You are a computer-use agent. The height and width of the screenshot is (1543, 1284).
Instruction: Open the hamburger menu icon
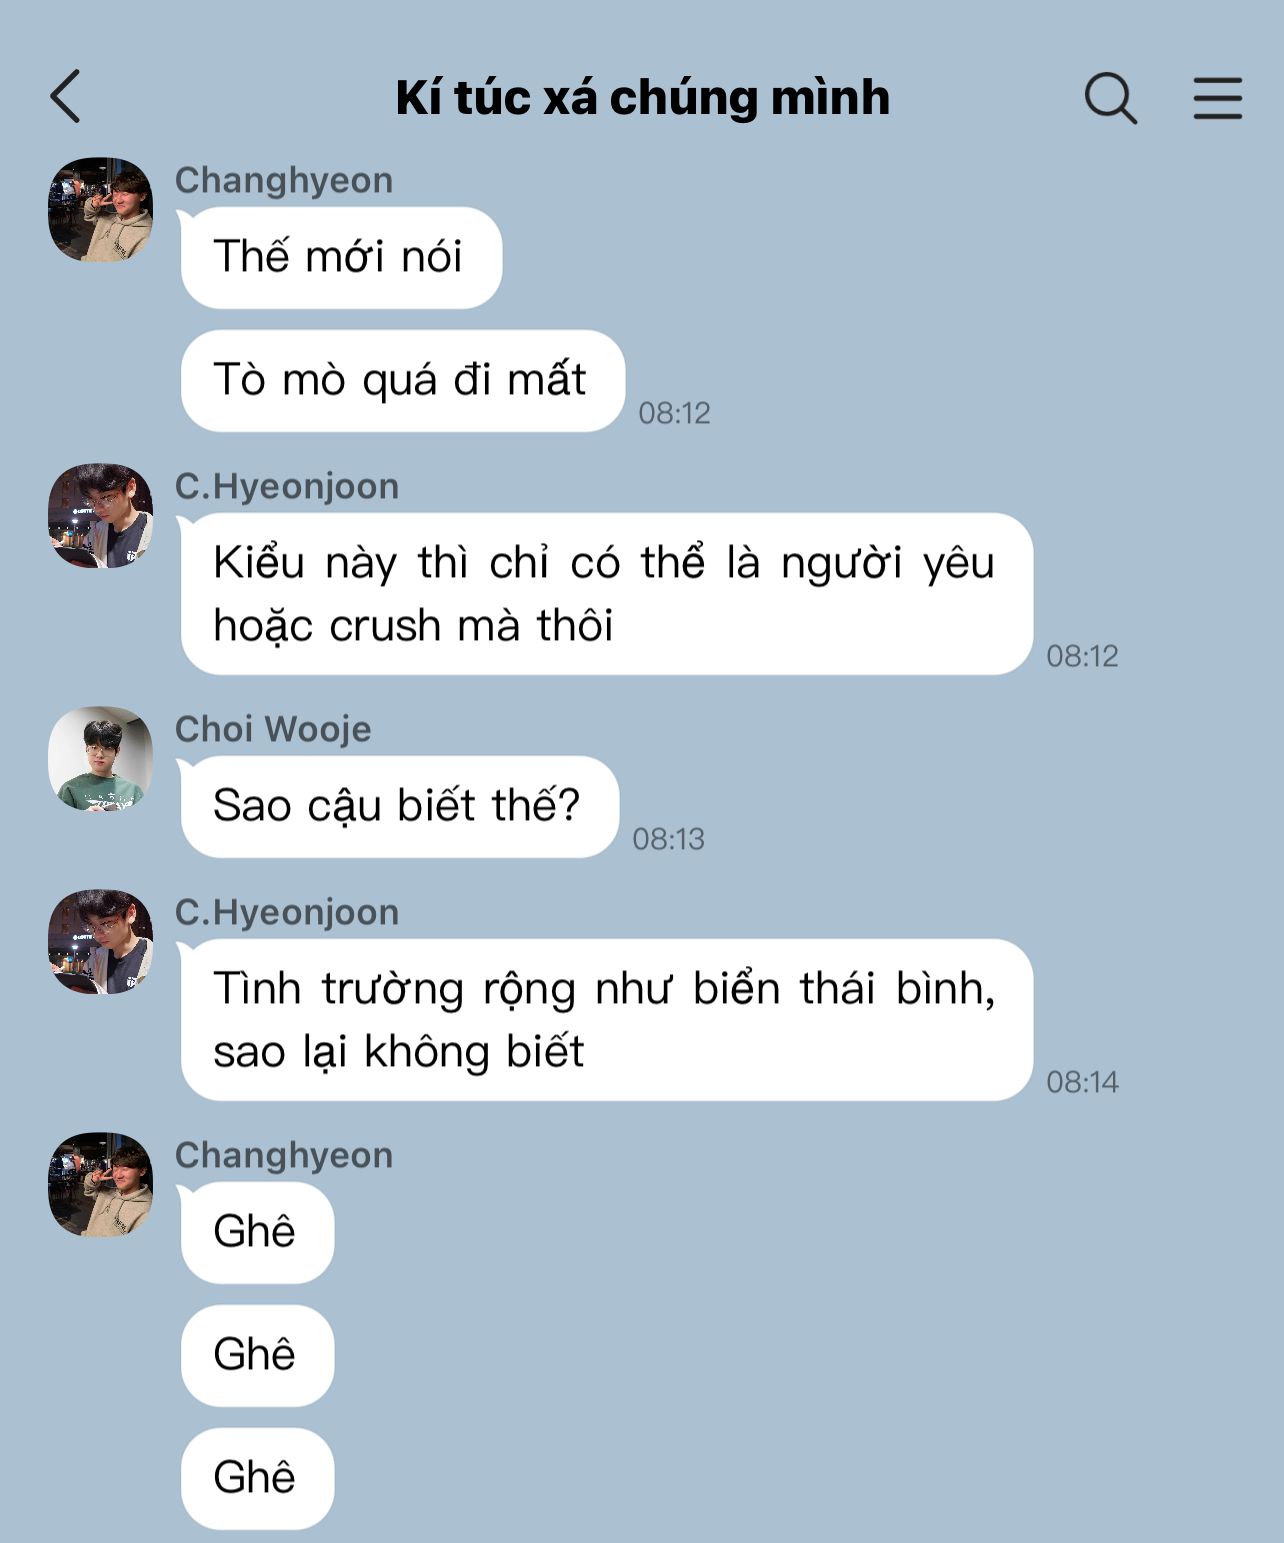pos(1218,98)
